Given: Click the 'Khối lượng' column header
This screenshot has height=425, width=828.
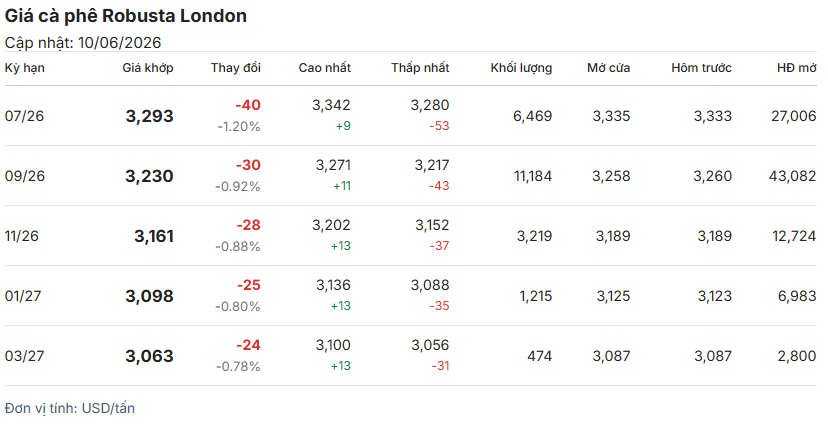Looking at the screenshot, I should (x=521, y=68).
